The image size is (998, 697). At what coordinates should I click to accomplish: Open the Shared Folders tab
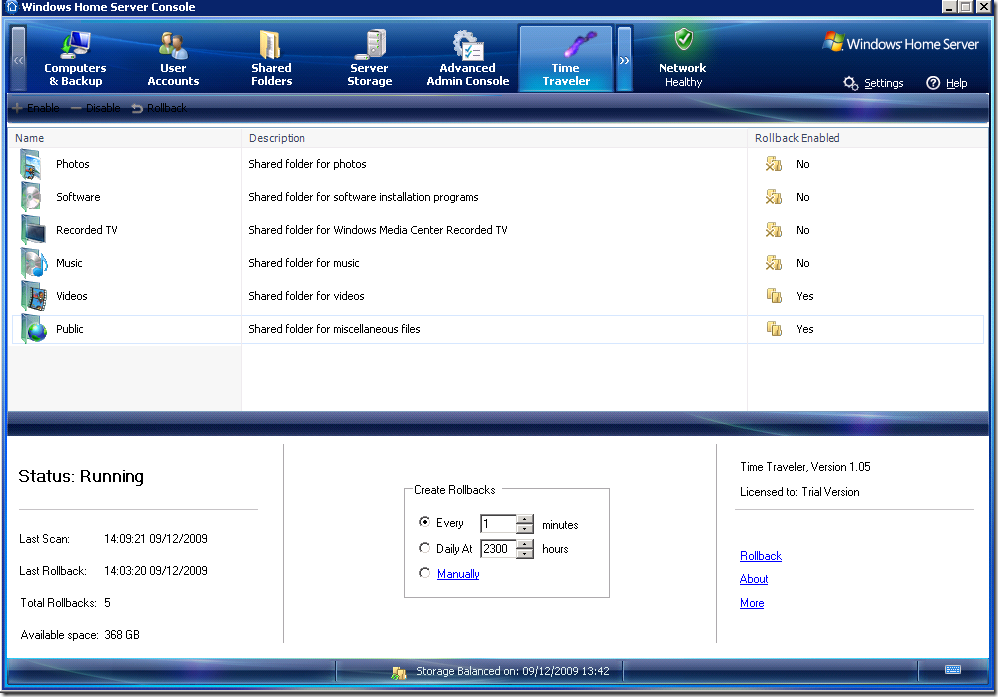point(271,59)
